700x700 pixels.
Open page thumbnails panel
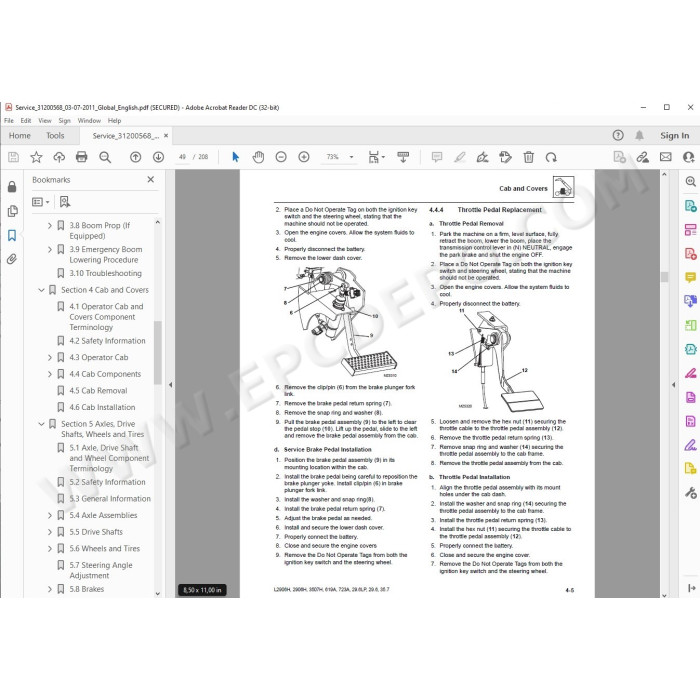(12, 211)
